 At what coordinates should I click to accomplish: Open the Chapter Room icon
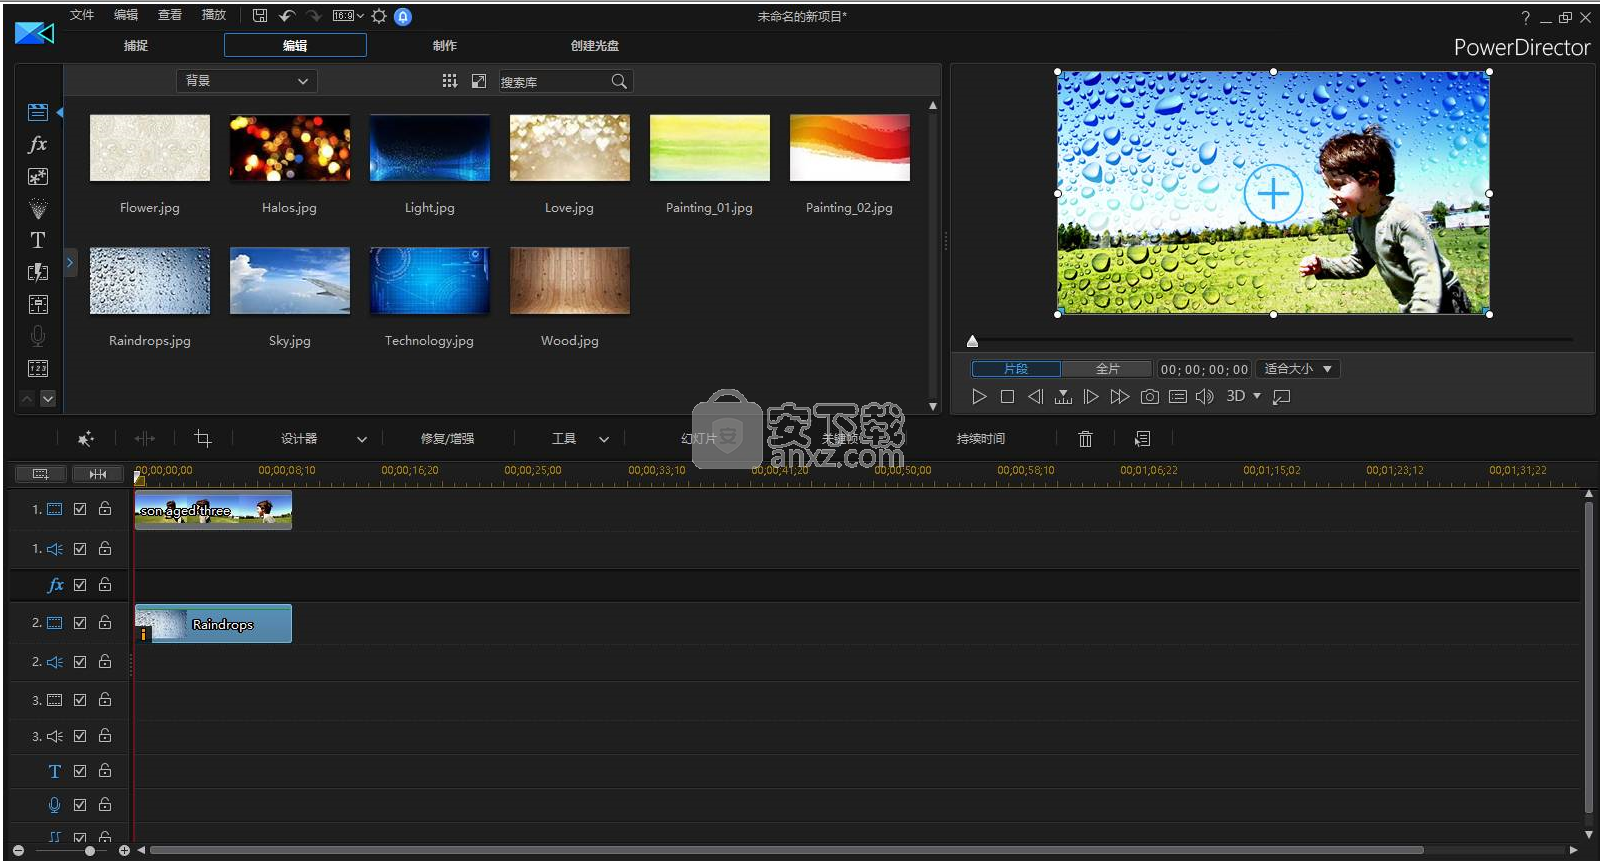coord(38,368)
